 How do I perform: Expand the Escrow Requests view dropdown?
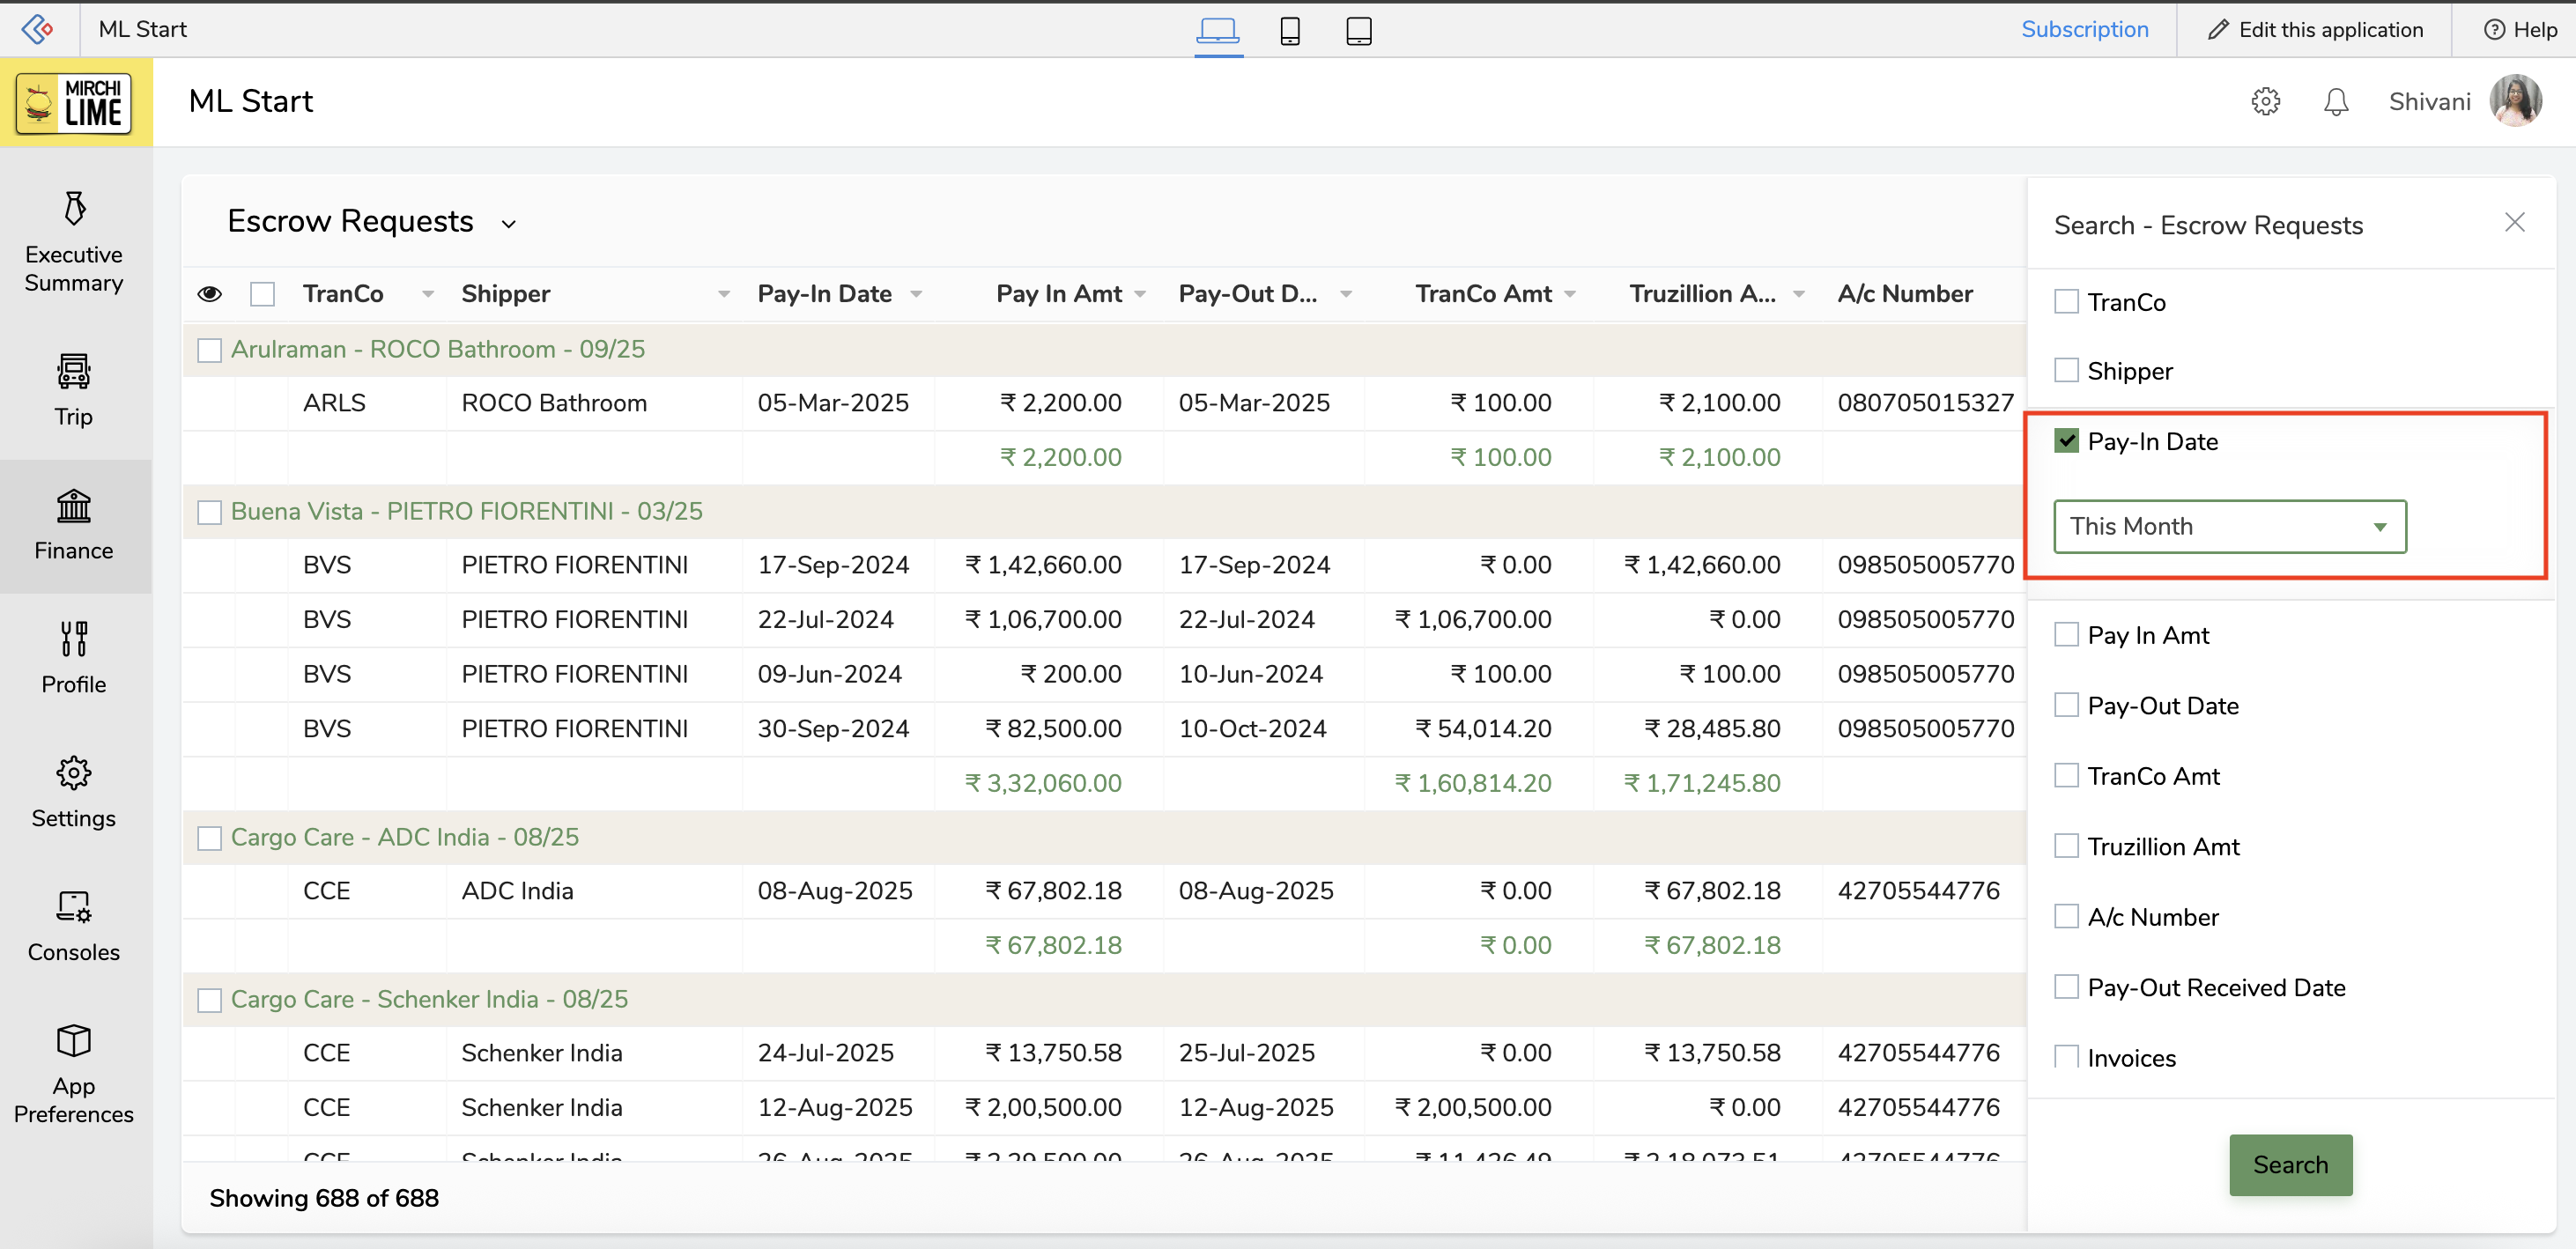pos(508,224)
